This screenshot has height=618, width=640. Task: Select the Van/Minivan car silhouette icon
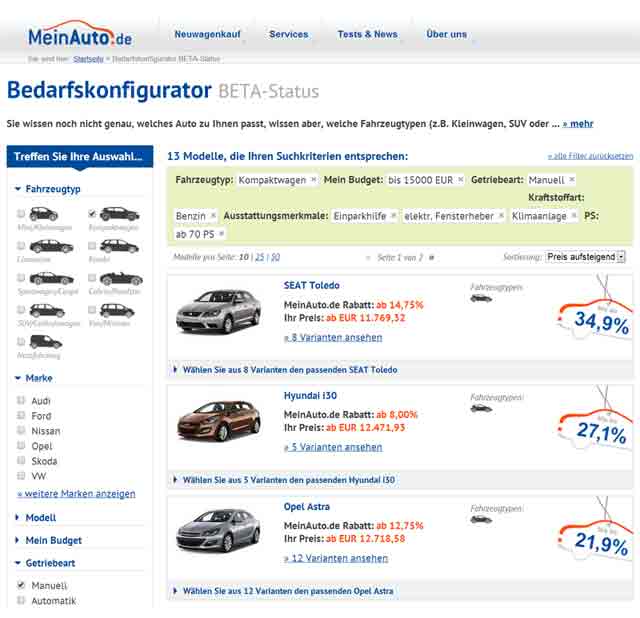coord(117,311)
